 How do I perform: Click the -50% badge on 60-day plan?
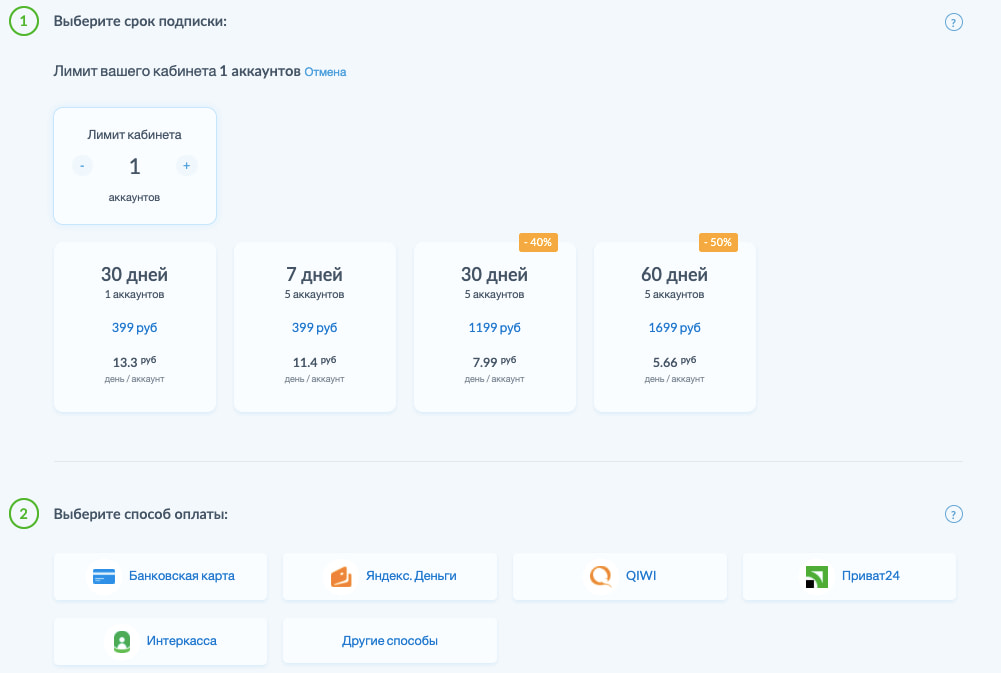coord(716,241)
